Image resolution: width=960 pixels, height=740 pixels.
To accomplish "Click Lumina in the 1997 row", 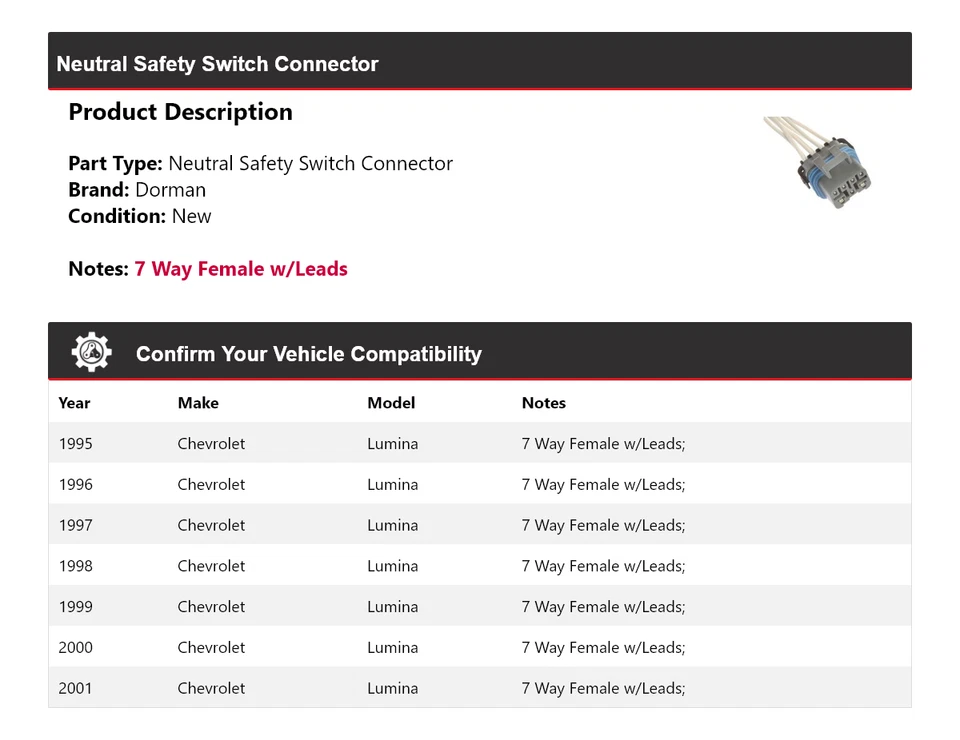I will (x=392, y=526).
